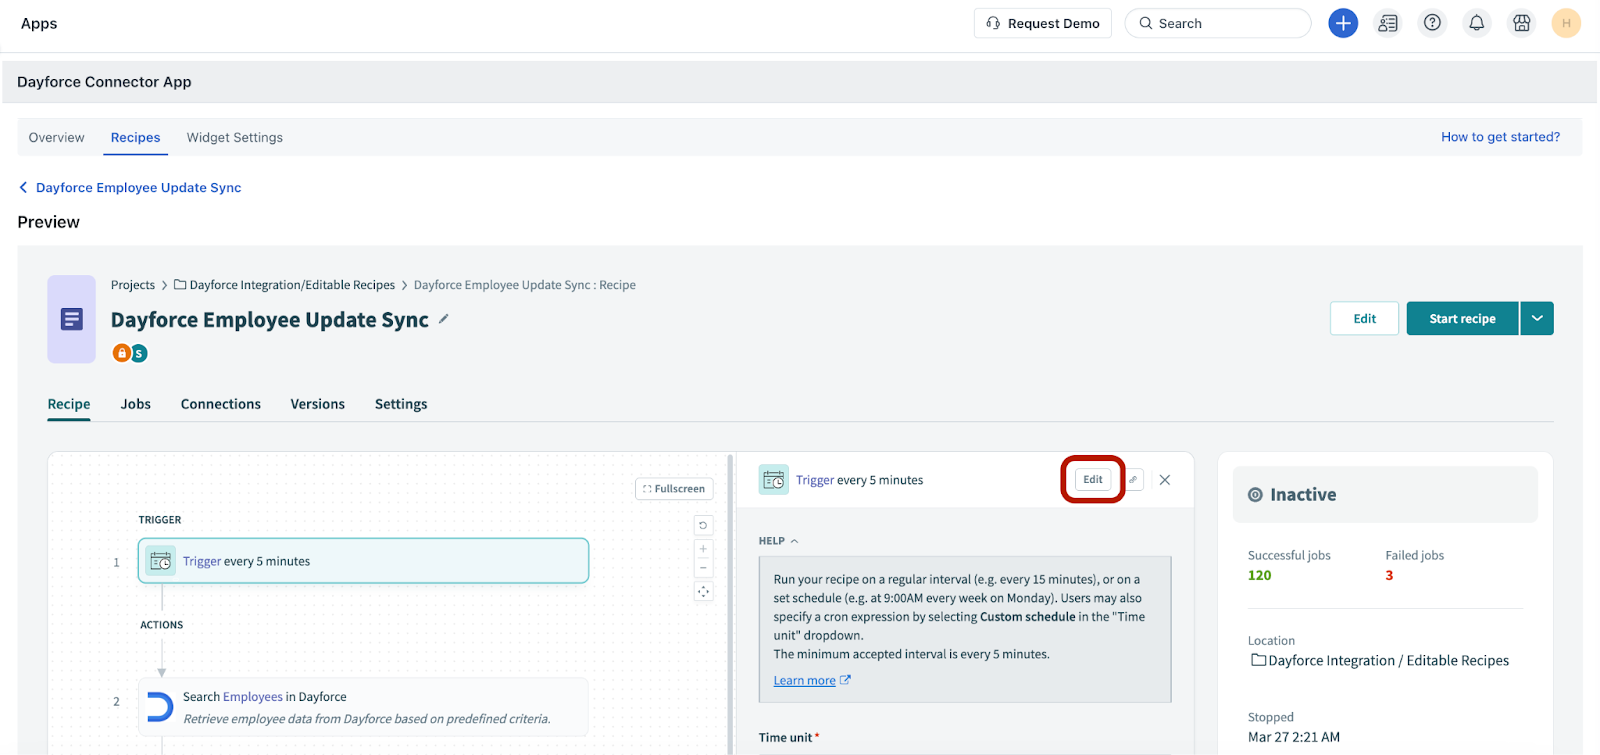Click the Fullscreen button
Viewport: 1600px width, 755px height.
click(674, 489)
